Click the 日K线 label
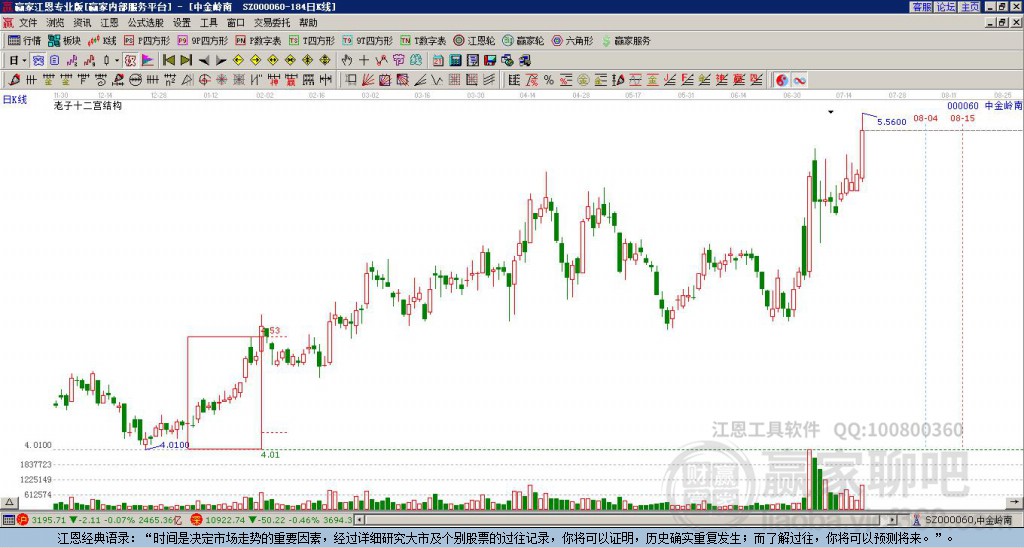This screenshot has height=548, width=1024. [x=15, y=100]
